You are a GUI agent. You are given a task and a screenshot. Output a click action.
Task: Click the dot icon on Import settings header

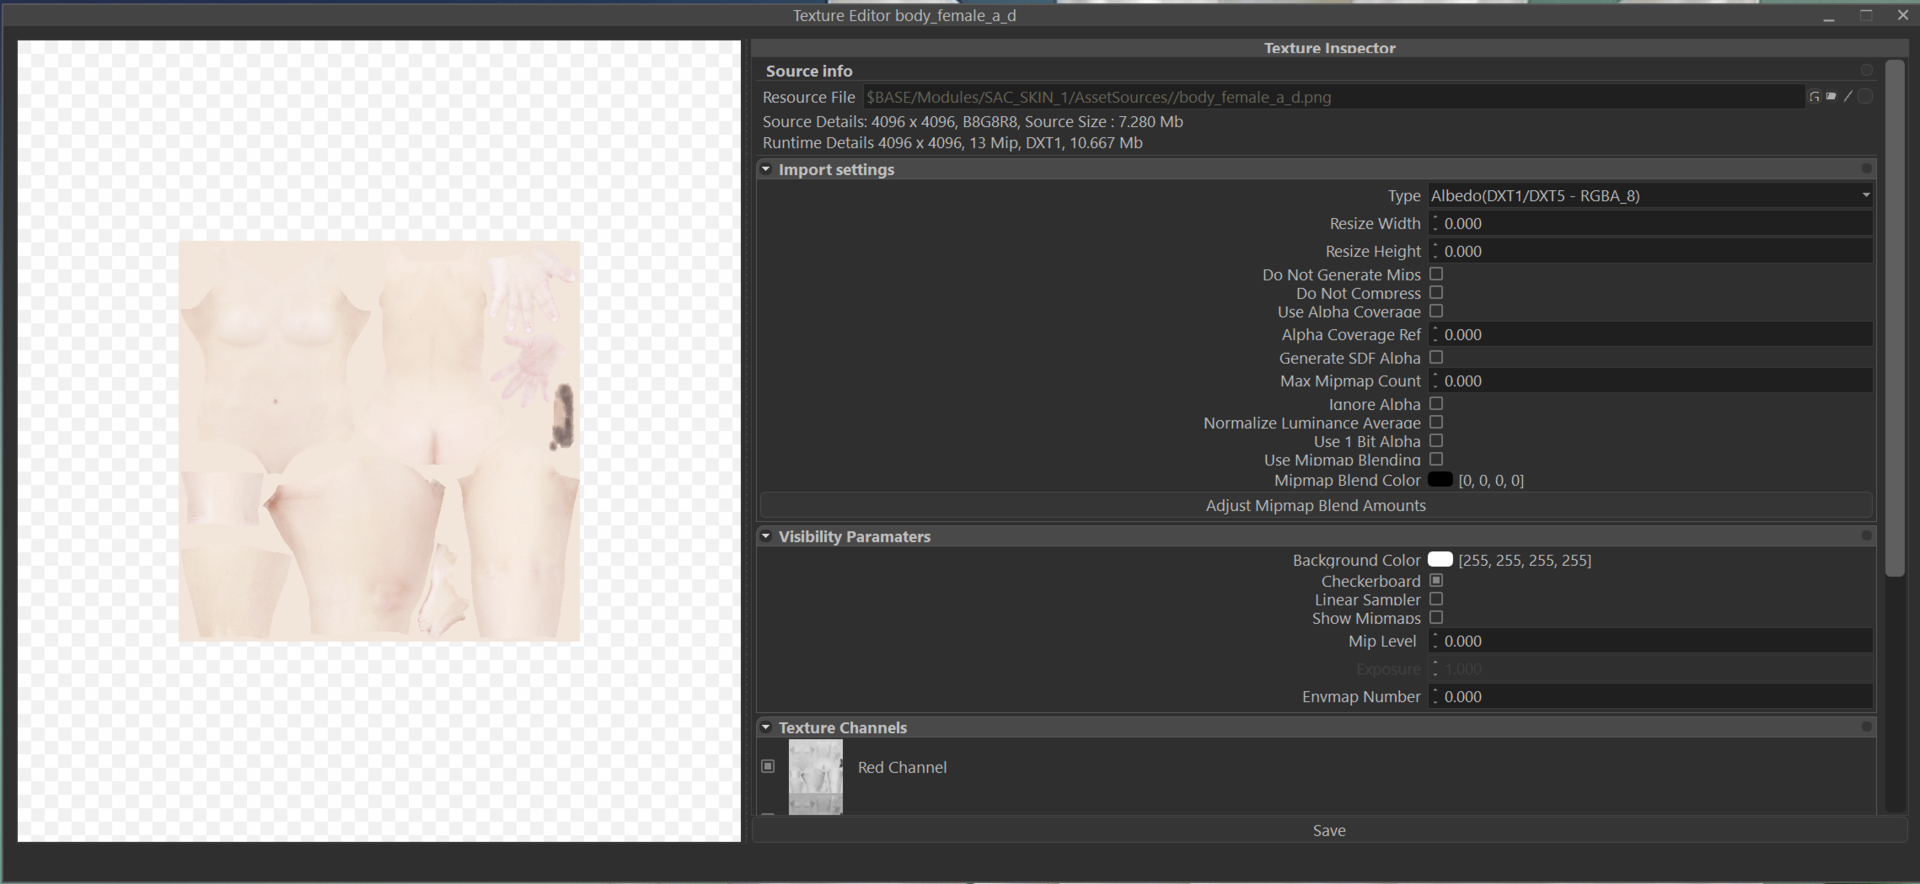tap(1866, 169)
